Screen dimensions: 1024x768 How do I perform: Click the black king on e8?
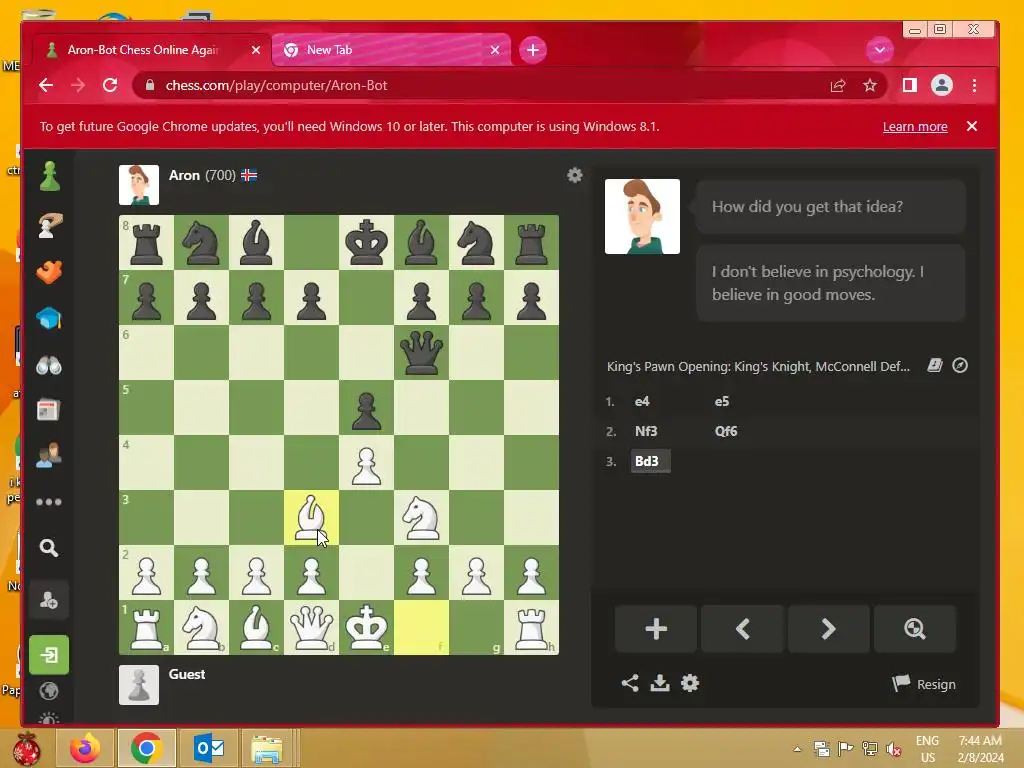click(366, 242)
